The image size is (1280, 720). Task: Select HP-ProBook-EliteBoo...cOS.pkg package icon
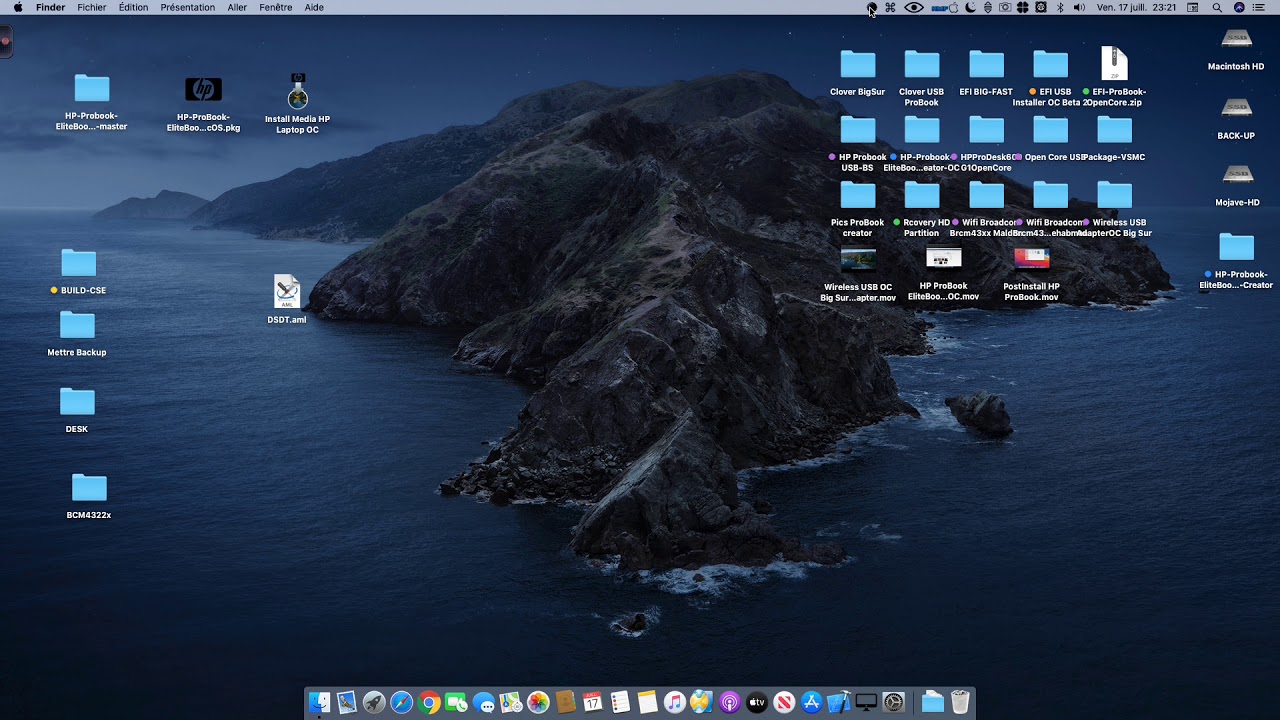coord(203,90)
